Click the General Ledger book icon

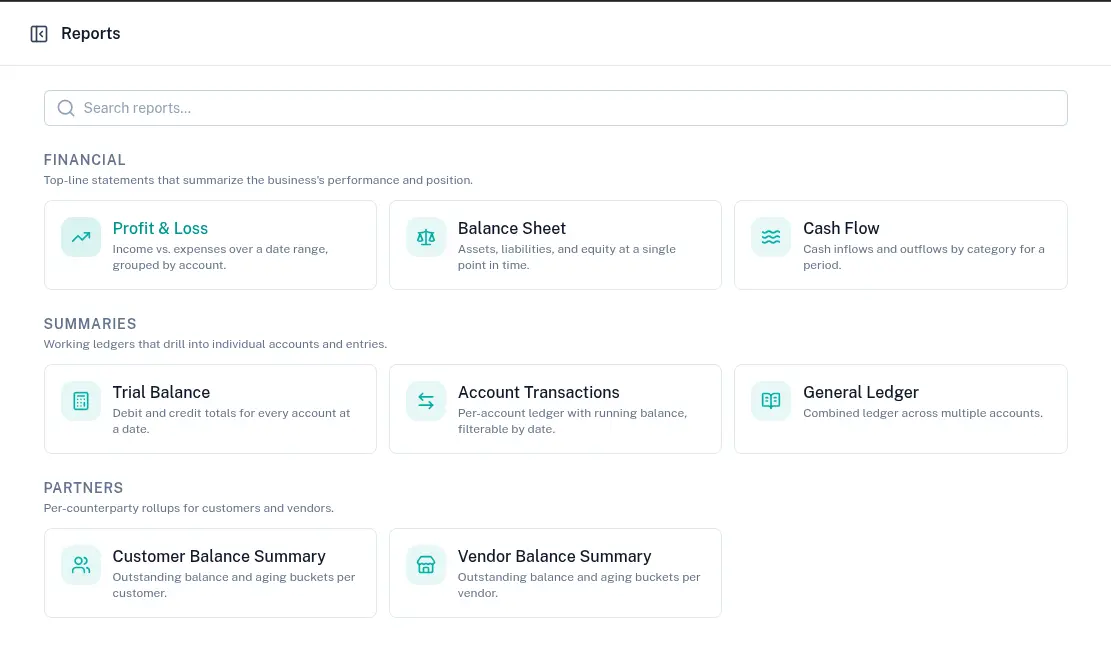(x=771, y=401)
